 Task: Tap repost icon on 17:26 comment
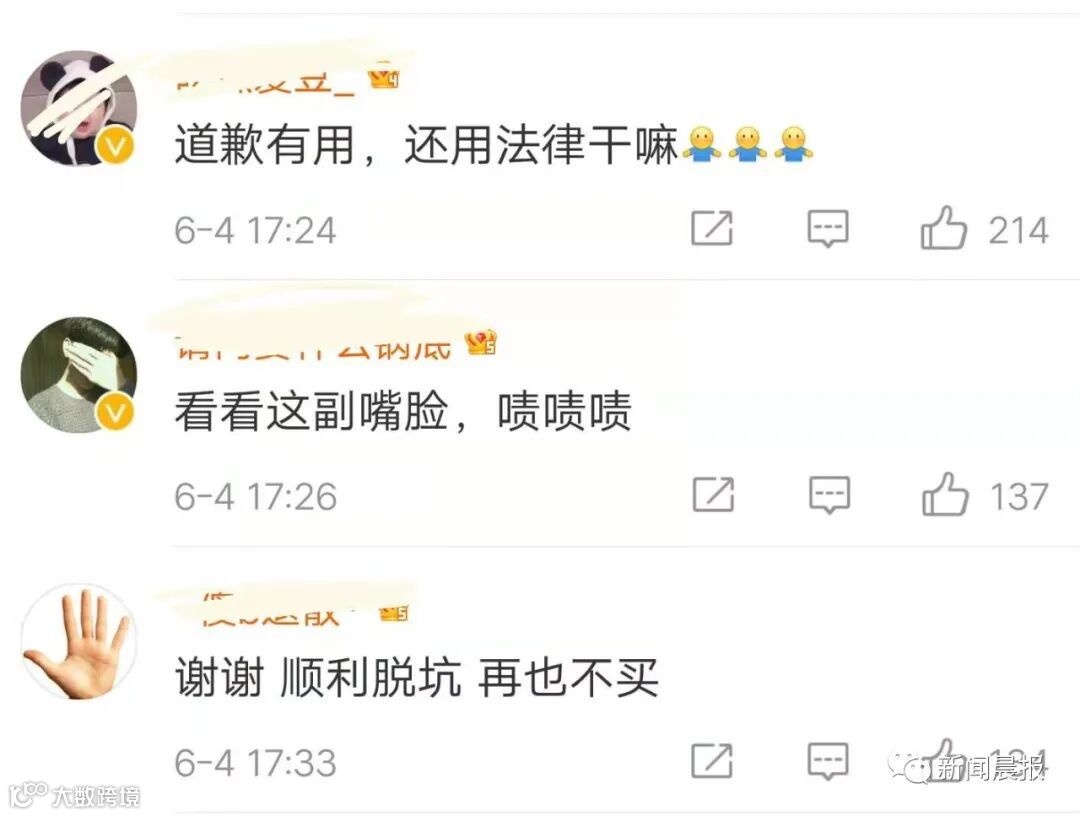(714, 494)
